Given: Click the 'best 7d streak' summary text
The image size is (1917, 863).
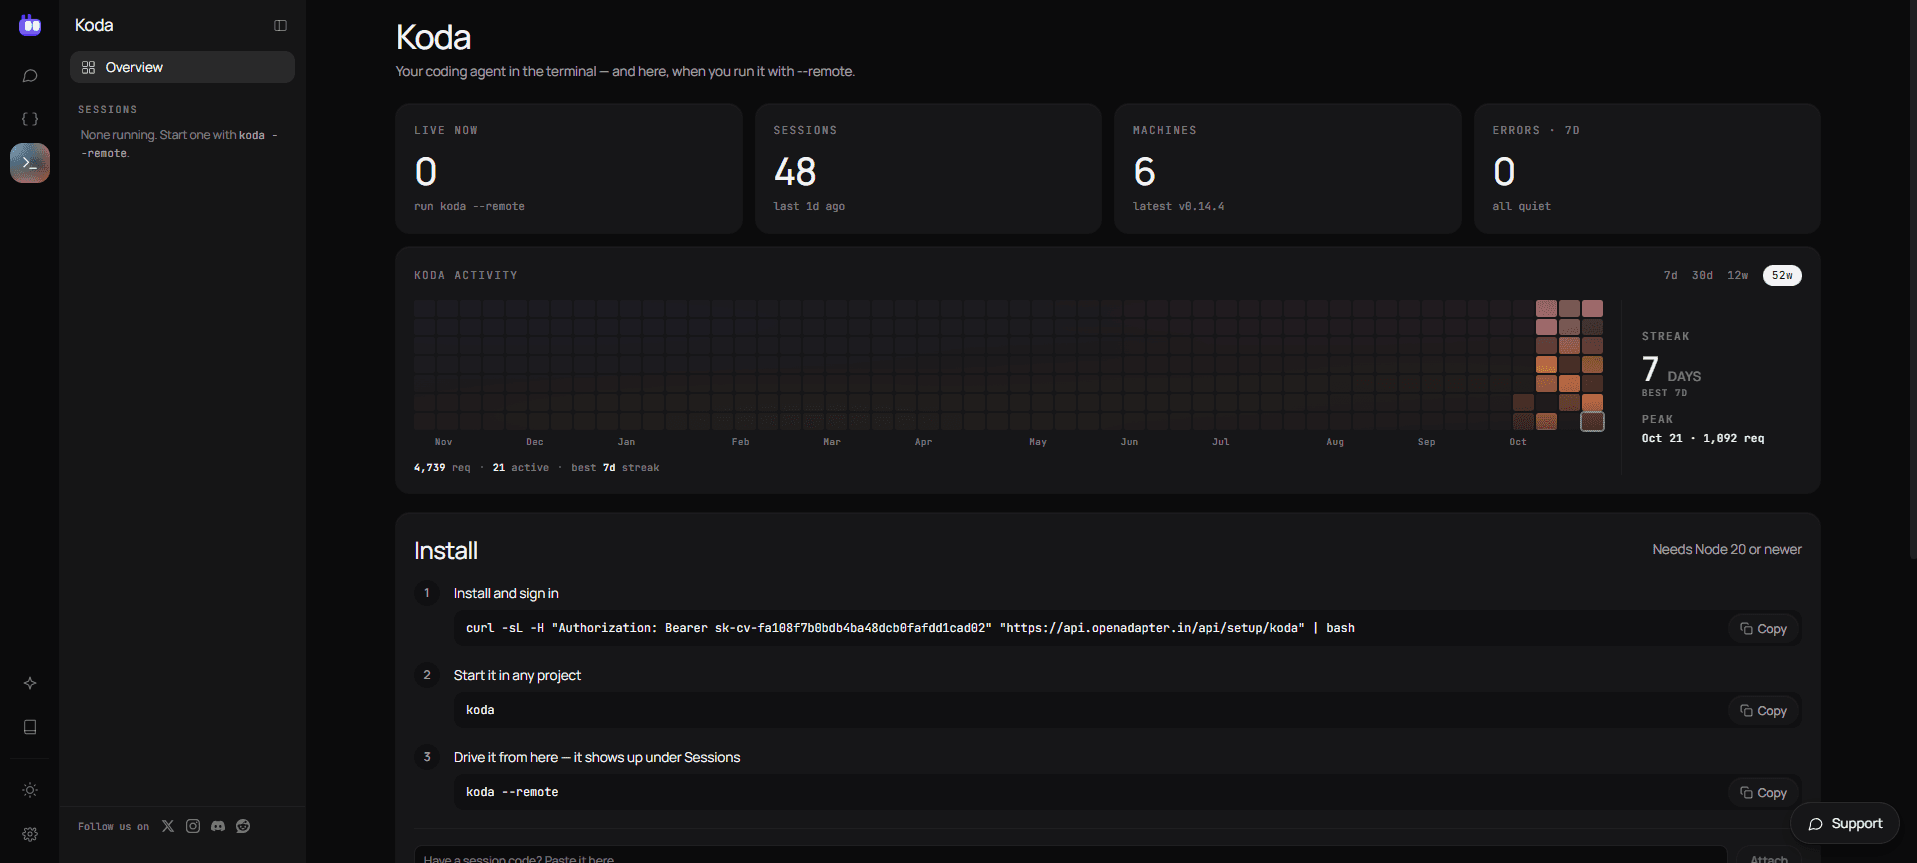Looking at the screenshot, I should pos(615,467).
